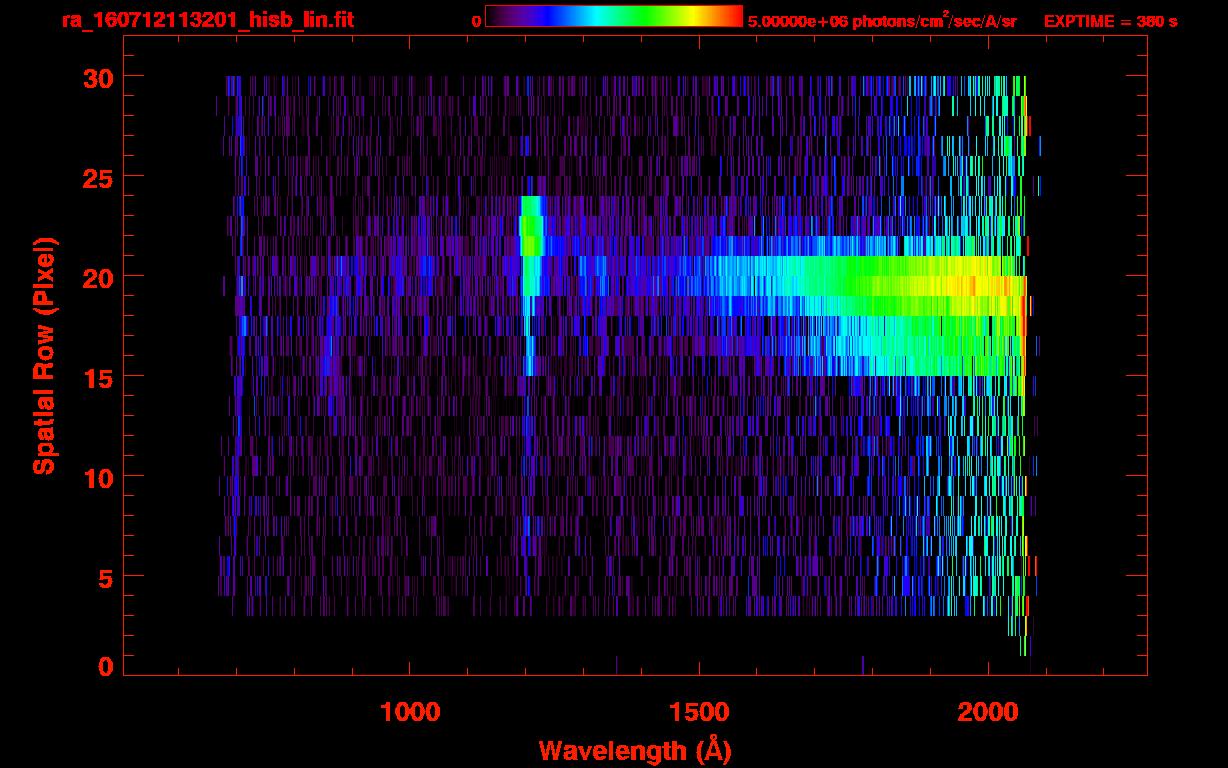Click the 5.00000e+06 photons color bar maximum label

coord(881,21)
